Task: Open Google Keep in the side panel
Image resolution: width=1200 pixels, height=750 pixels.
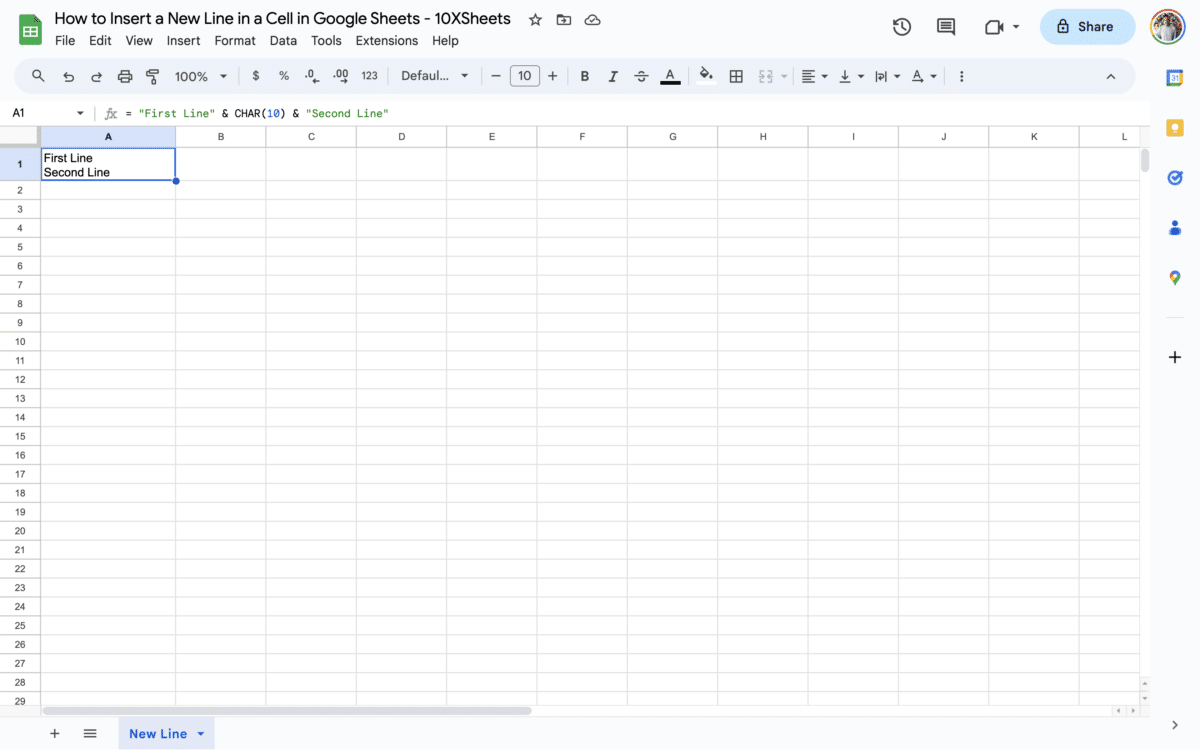Action: point(1175,127)
